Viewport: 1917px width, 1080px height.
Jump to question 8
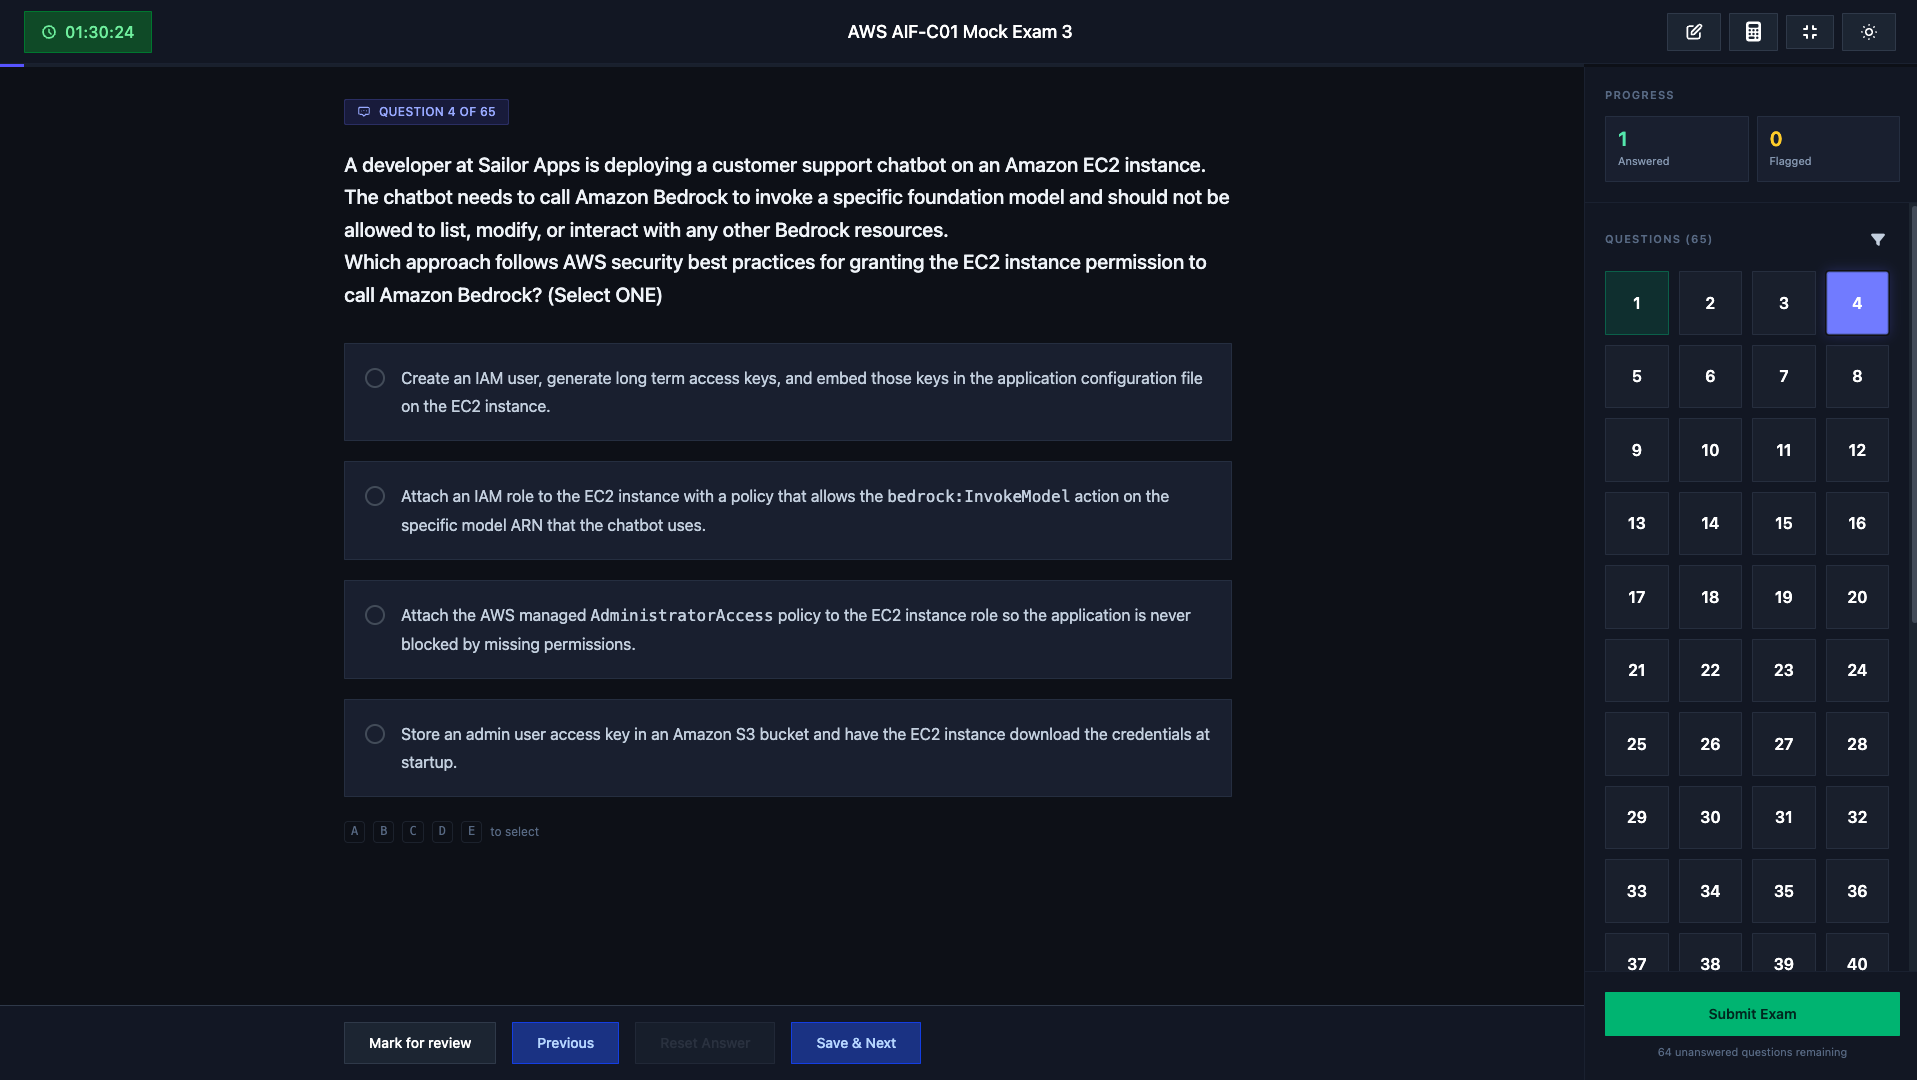click(x=1857, y=376)
